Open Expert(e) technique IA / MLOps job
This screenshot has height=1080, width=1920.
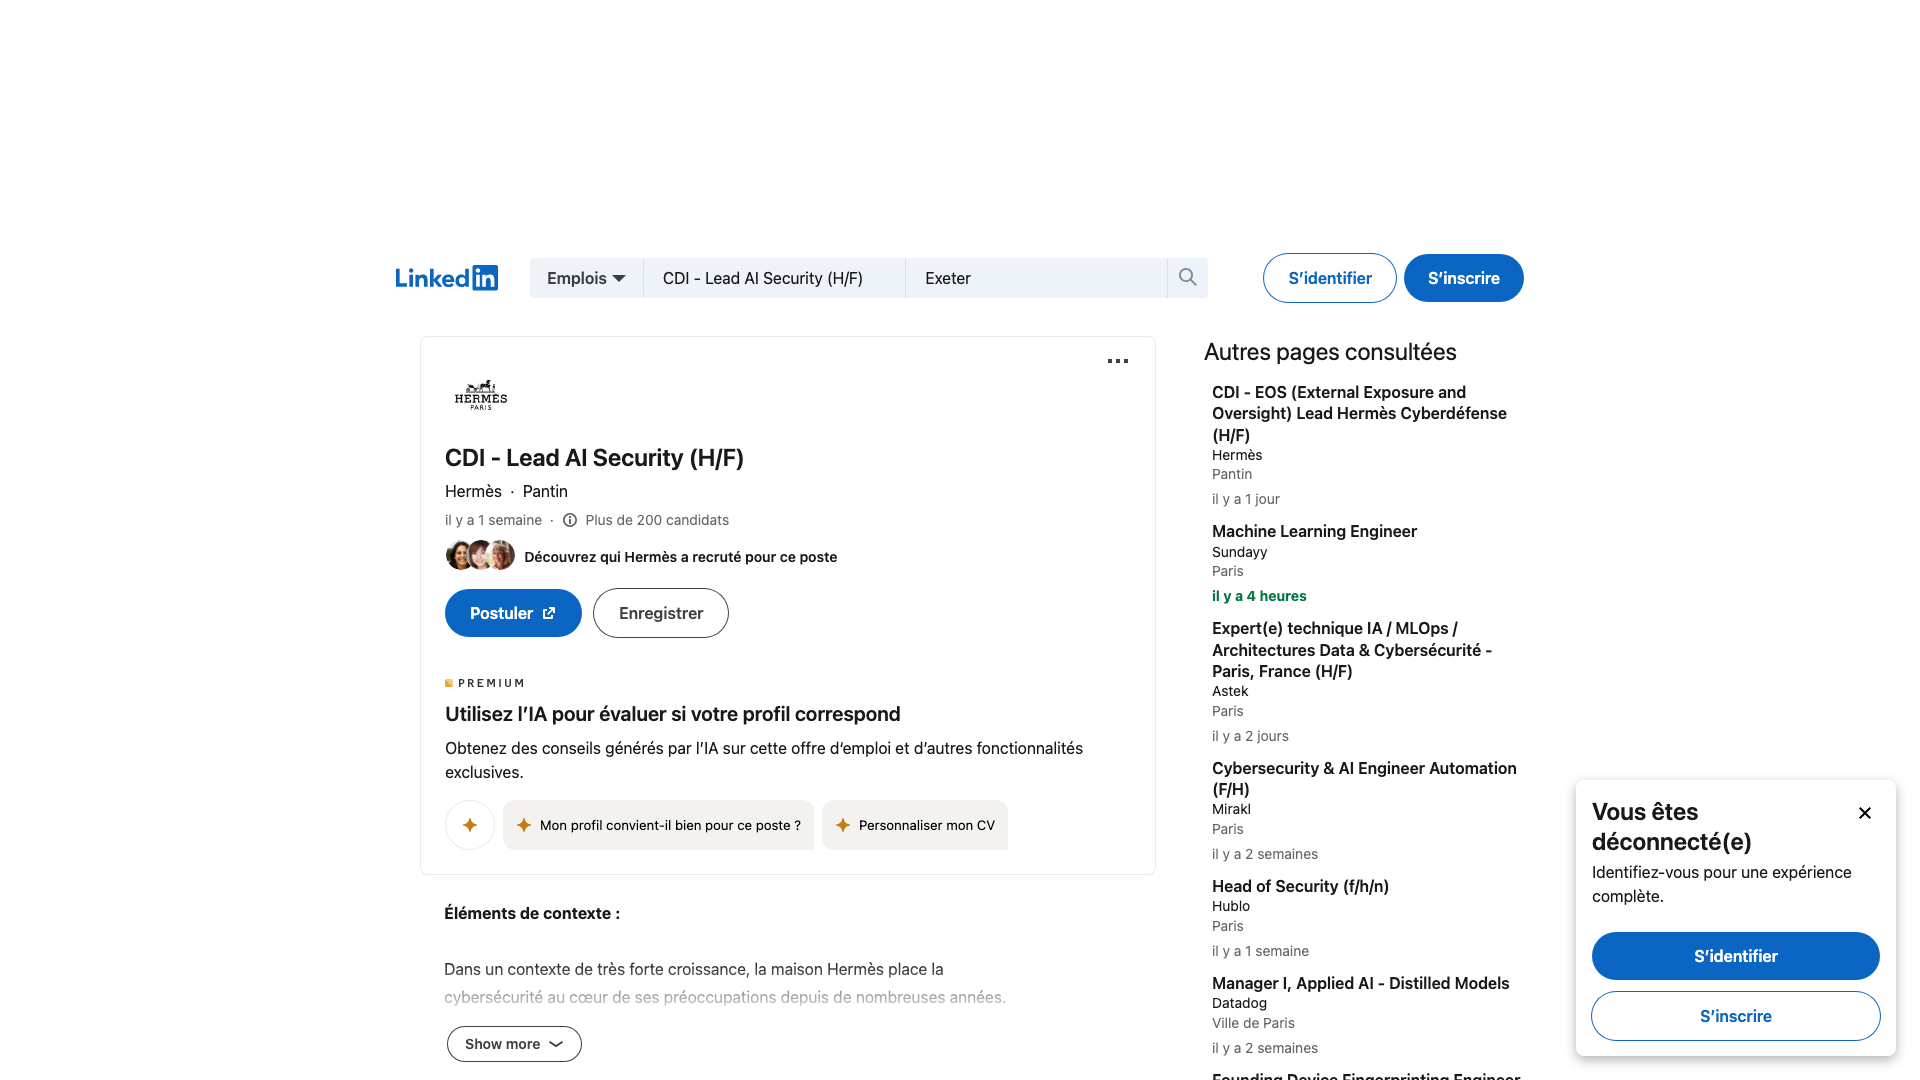click(x=1352, y=650)
